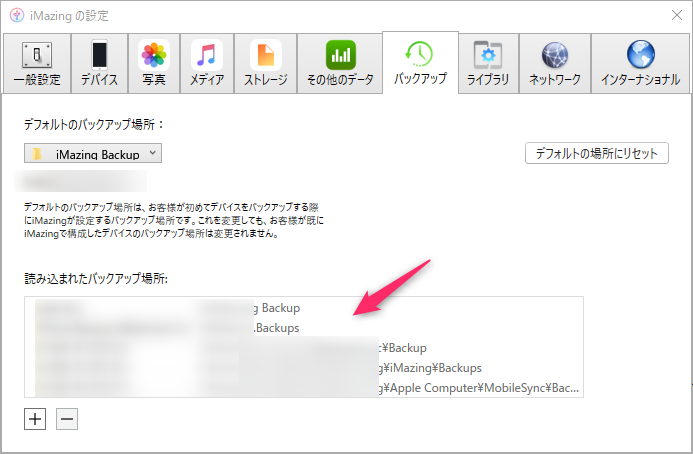Remove backup location with minus button
Image resolution: width=693 pixels, height=454 pixels.
[x=67, y=419]
